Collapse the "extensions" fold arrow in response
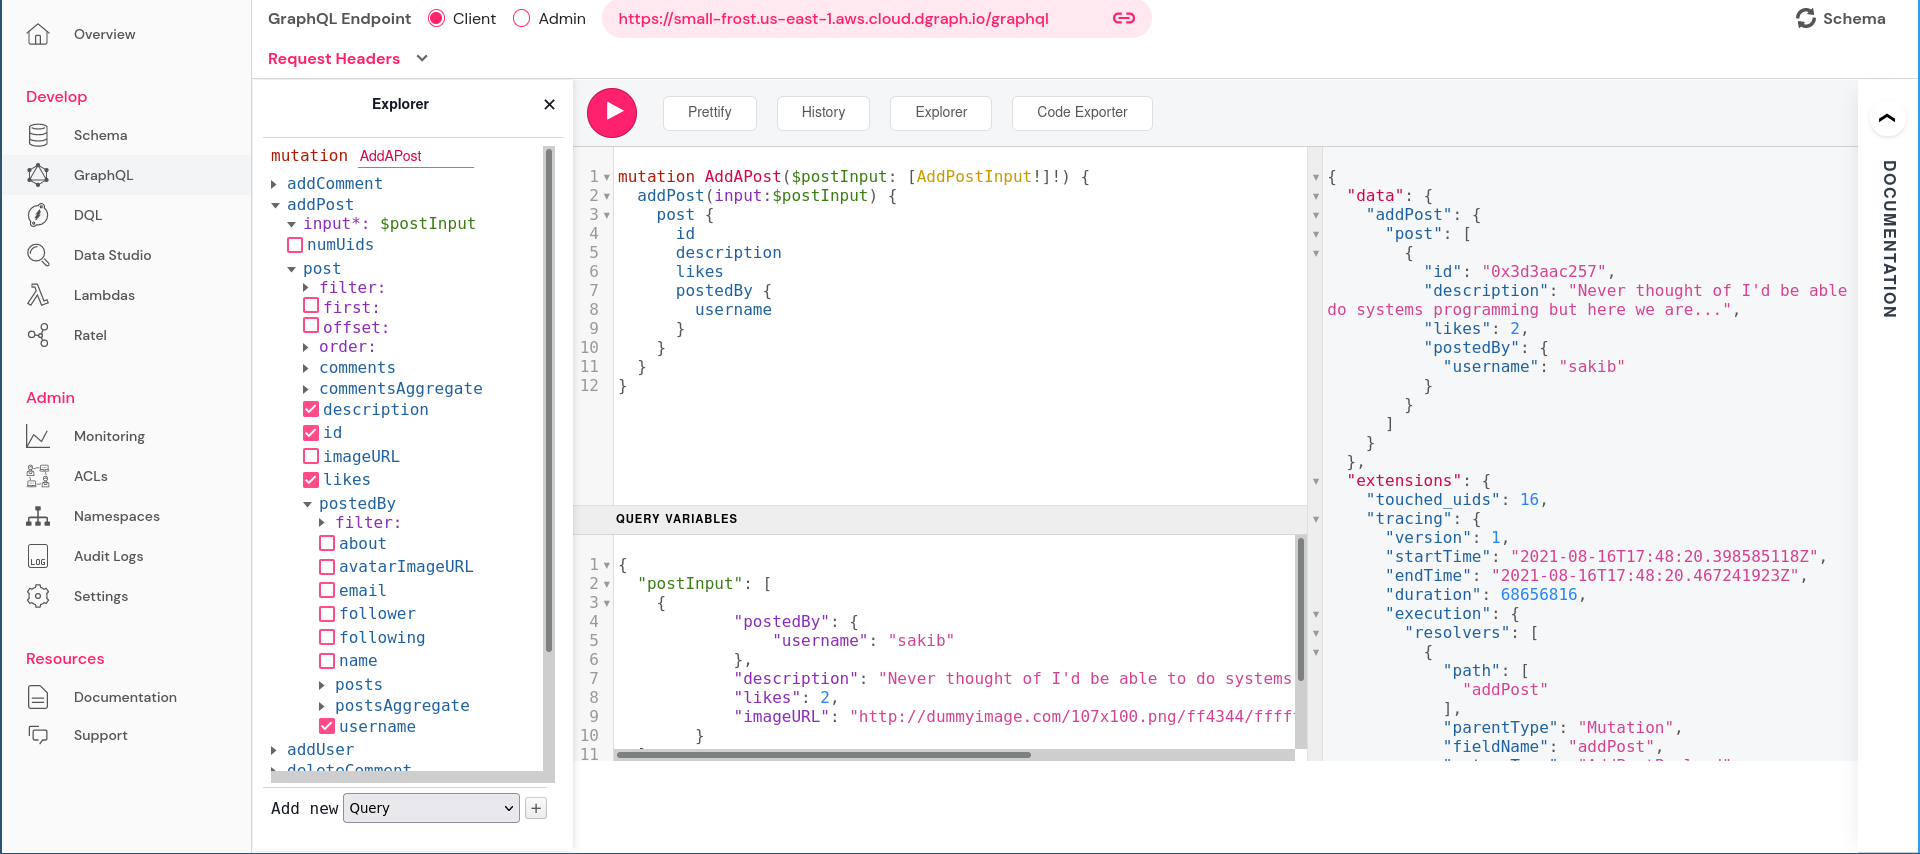This screenshot has width=1920, height=854. 1316,482
